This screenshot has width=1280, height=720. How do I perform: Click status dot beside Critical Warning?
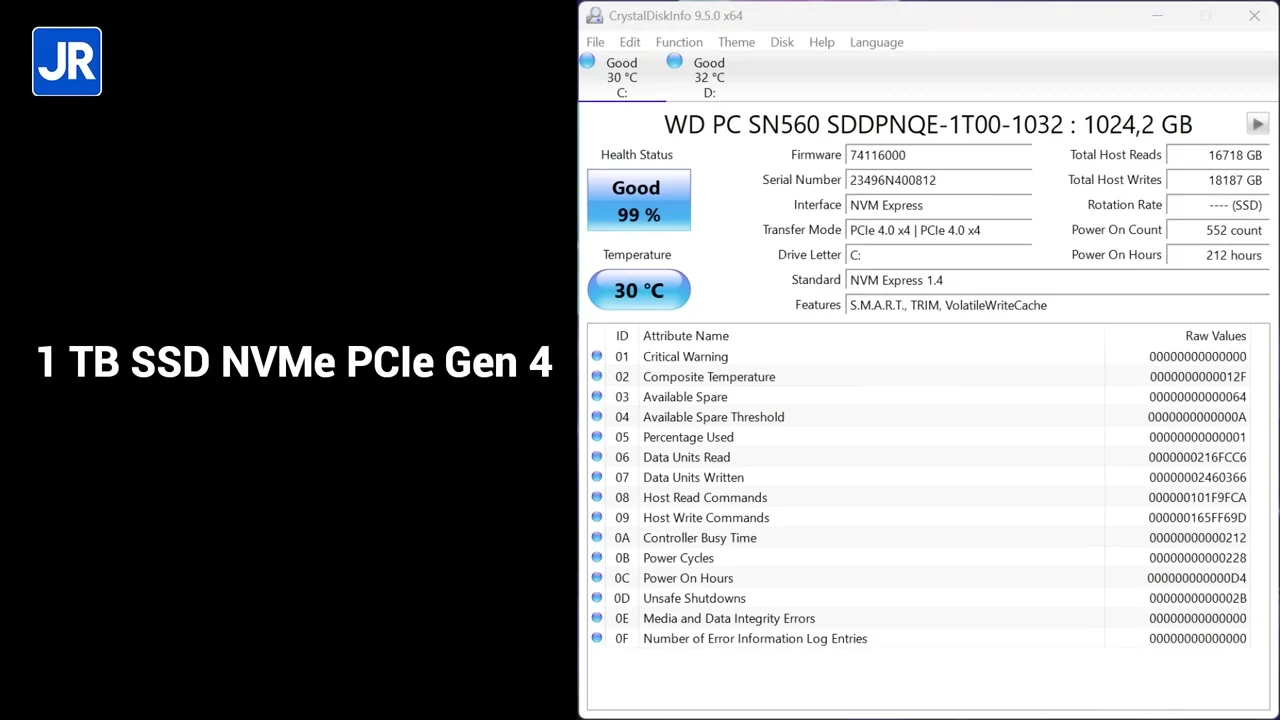pos(597,356)
